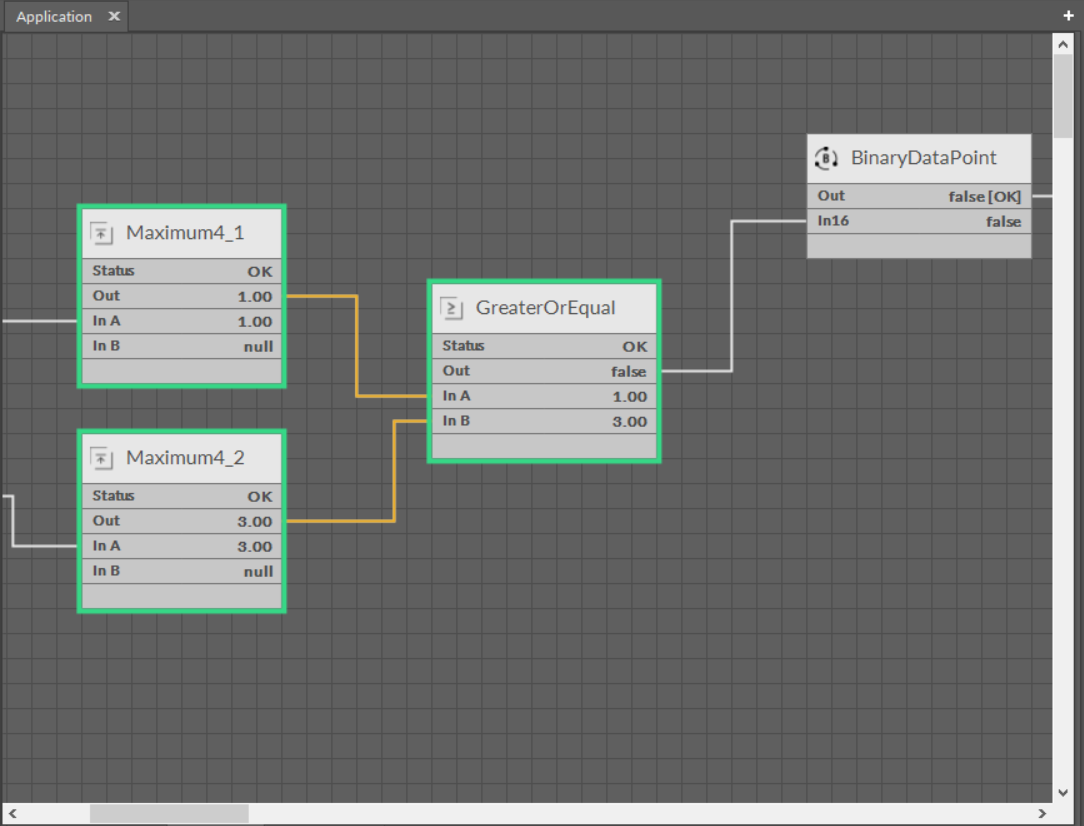Image resolution: width=1084 pixels, height=826 pixels.
Task: Click the Out value of BinaryDataPoint
Action: point(985,196)
